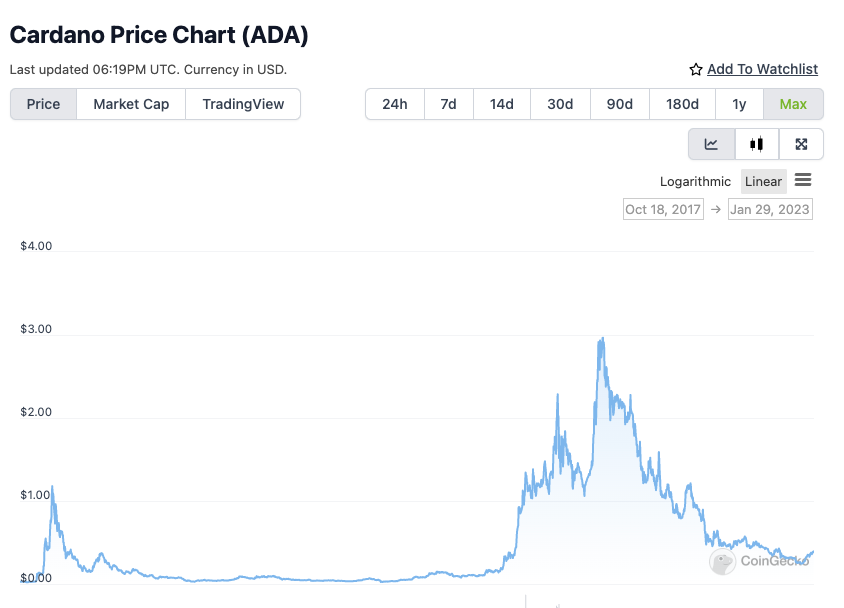Switch to candlestick chart icon

coord(757,144)
